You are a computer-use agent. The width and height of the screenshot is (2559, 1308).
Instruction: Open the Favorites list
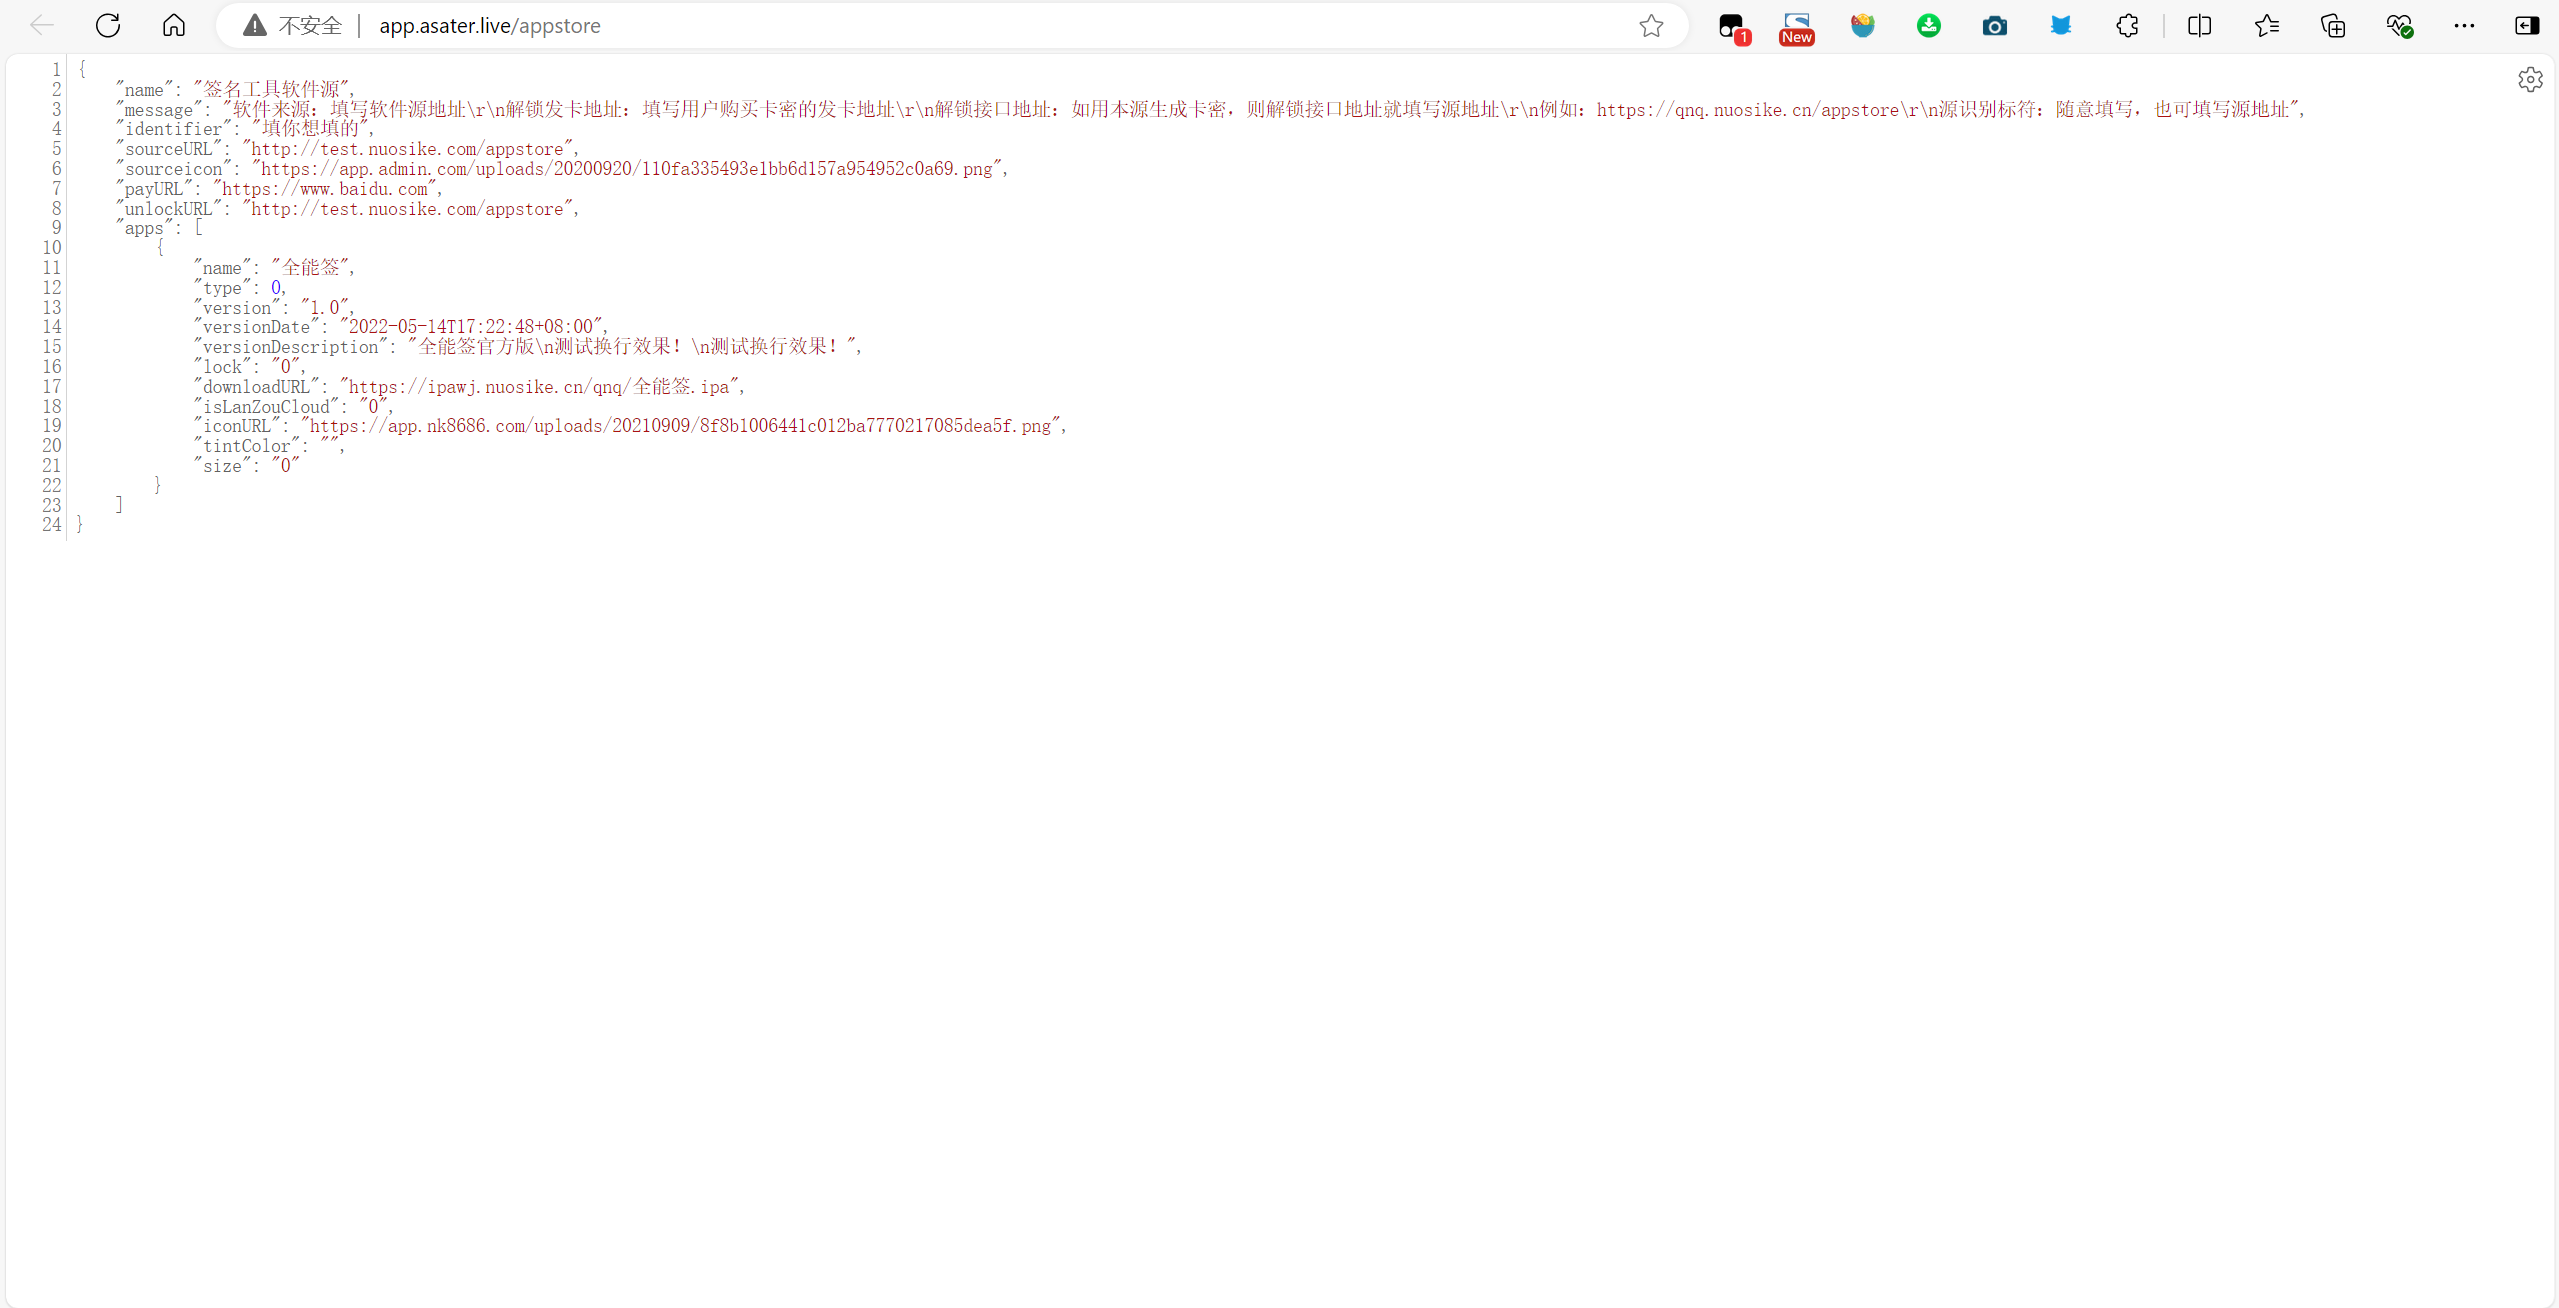tap(2266, 26)
